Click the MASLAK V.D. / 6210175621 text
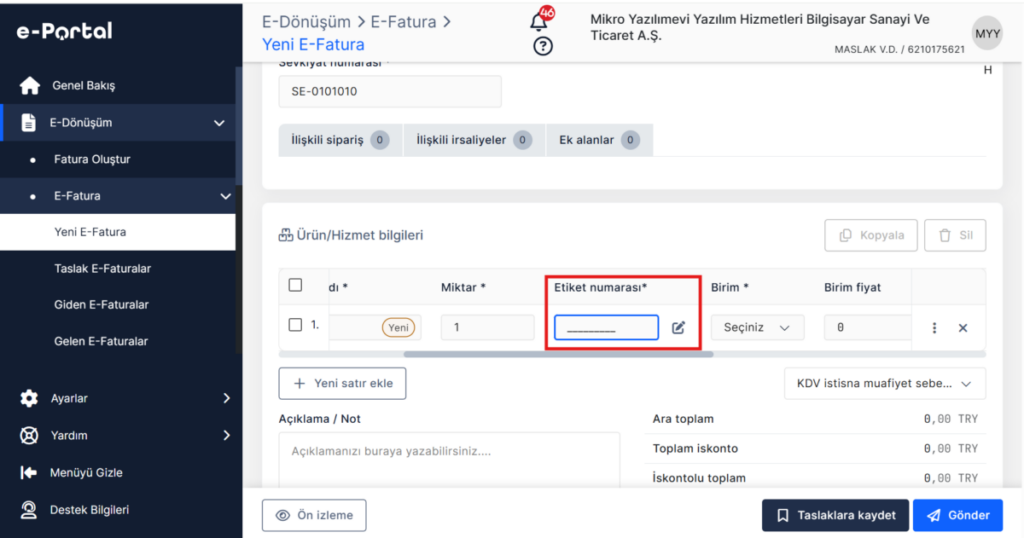 pyautogui.click(x=899, y=50)
